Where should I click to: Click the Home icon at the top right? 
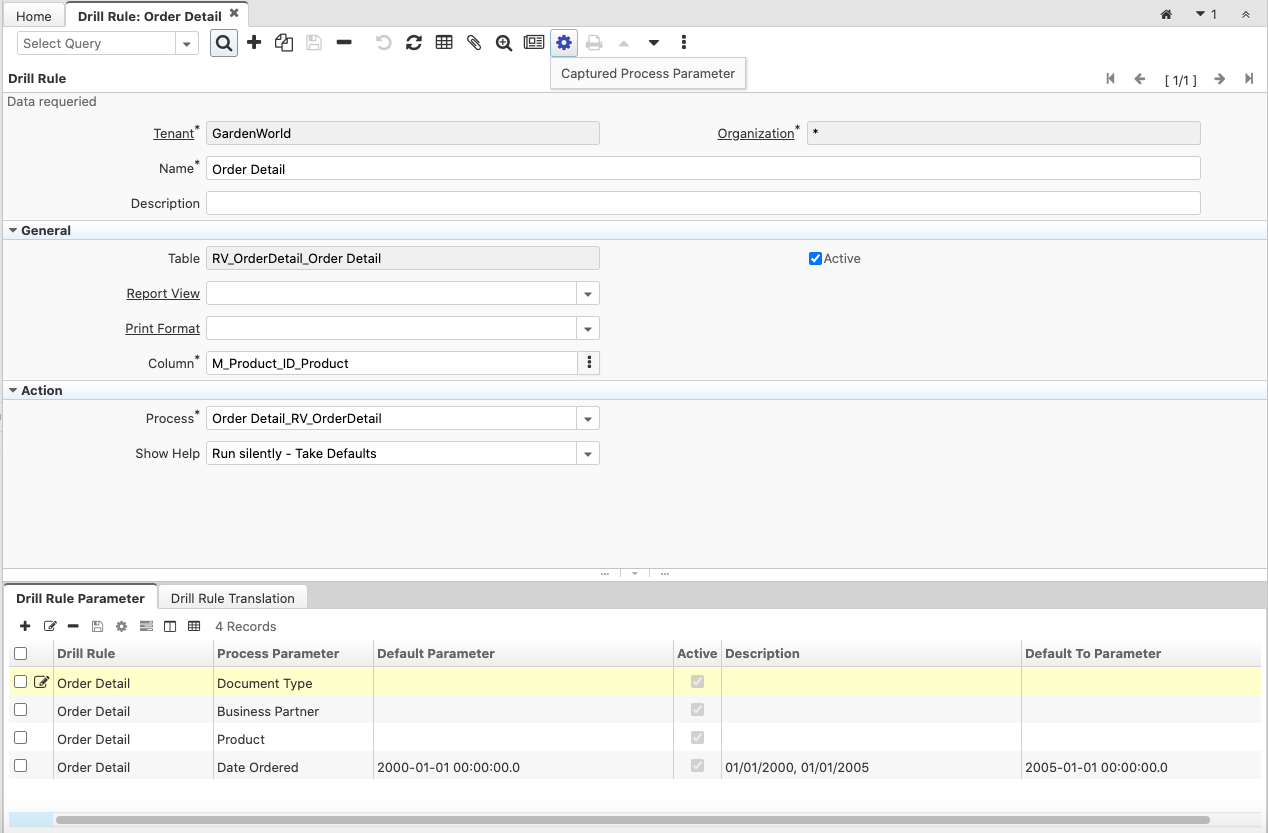click(1166, 15)
